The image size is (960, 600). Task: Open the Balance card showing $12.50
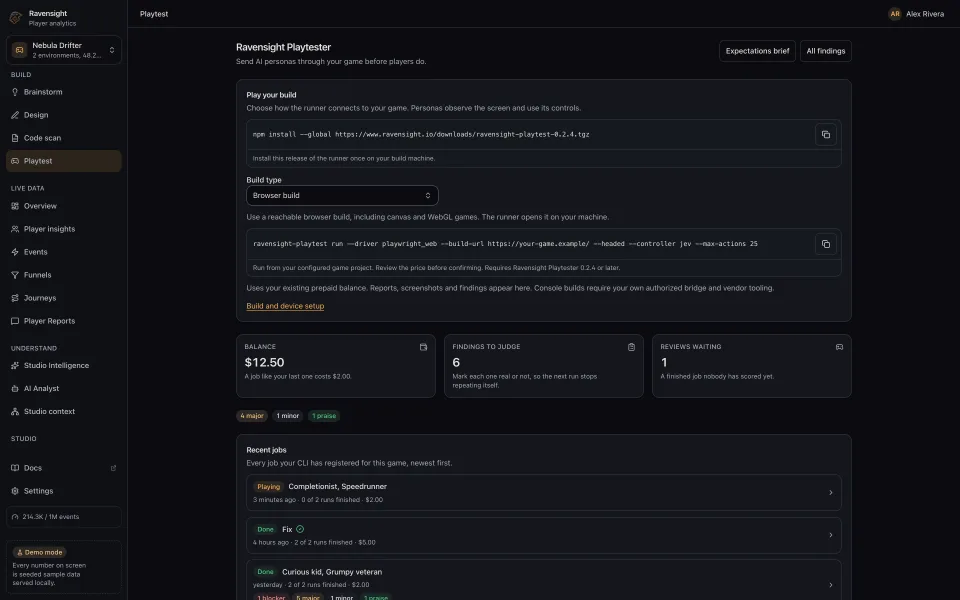336,366
